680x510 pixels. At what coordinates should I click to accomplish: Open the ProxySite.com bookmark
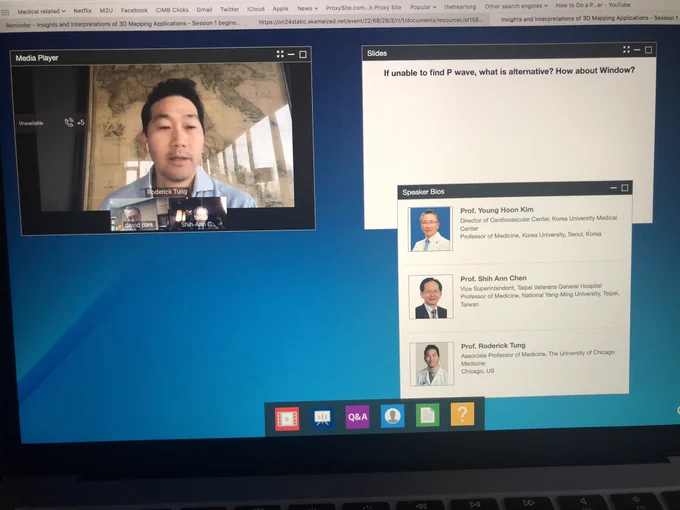pos(363,7)
